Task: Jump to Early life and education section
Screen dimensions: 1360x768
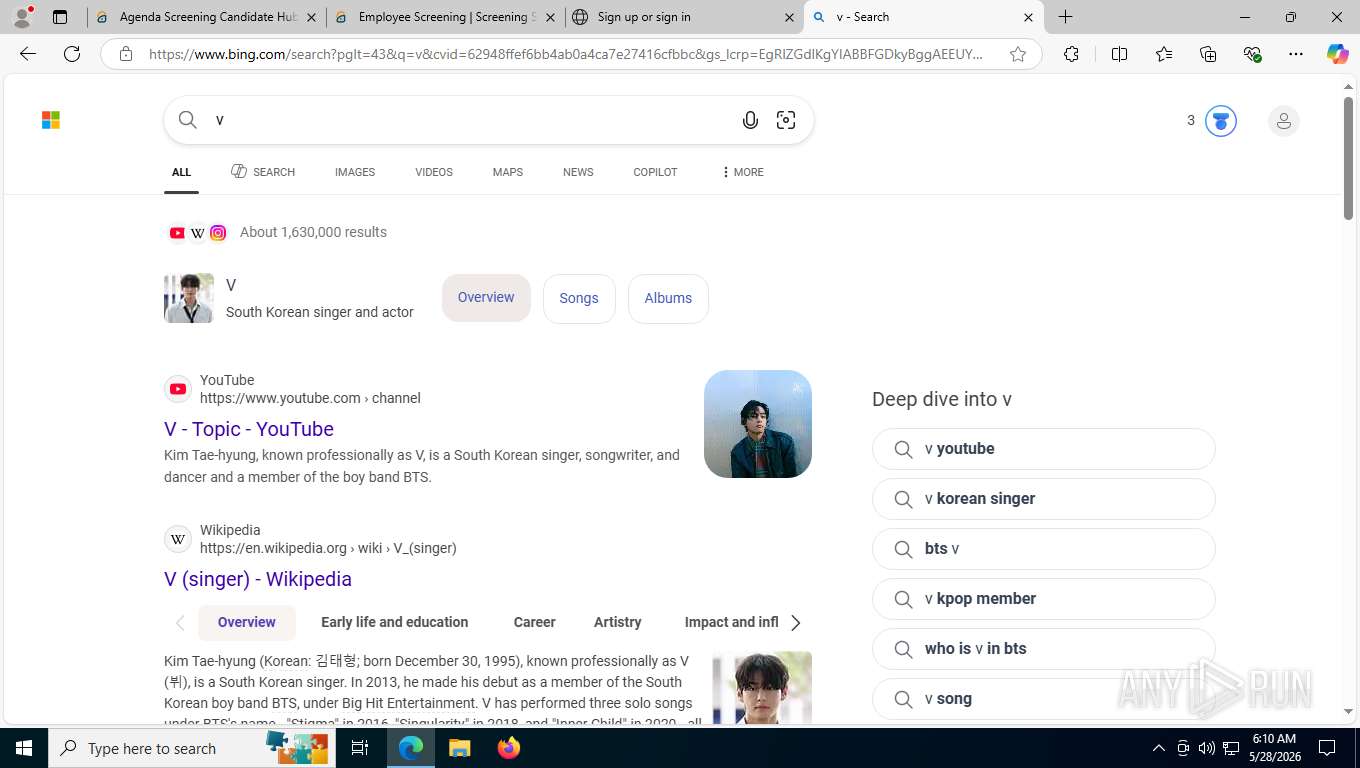Action: pyautogui.click(x=394, y=622)
